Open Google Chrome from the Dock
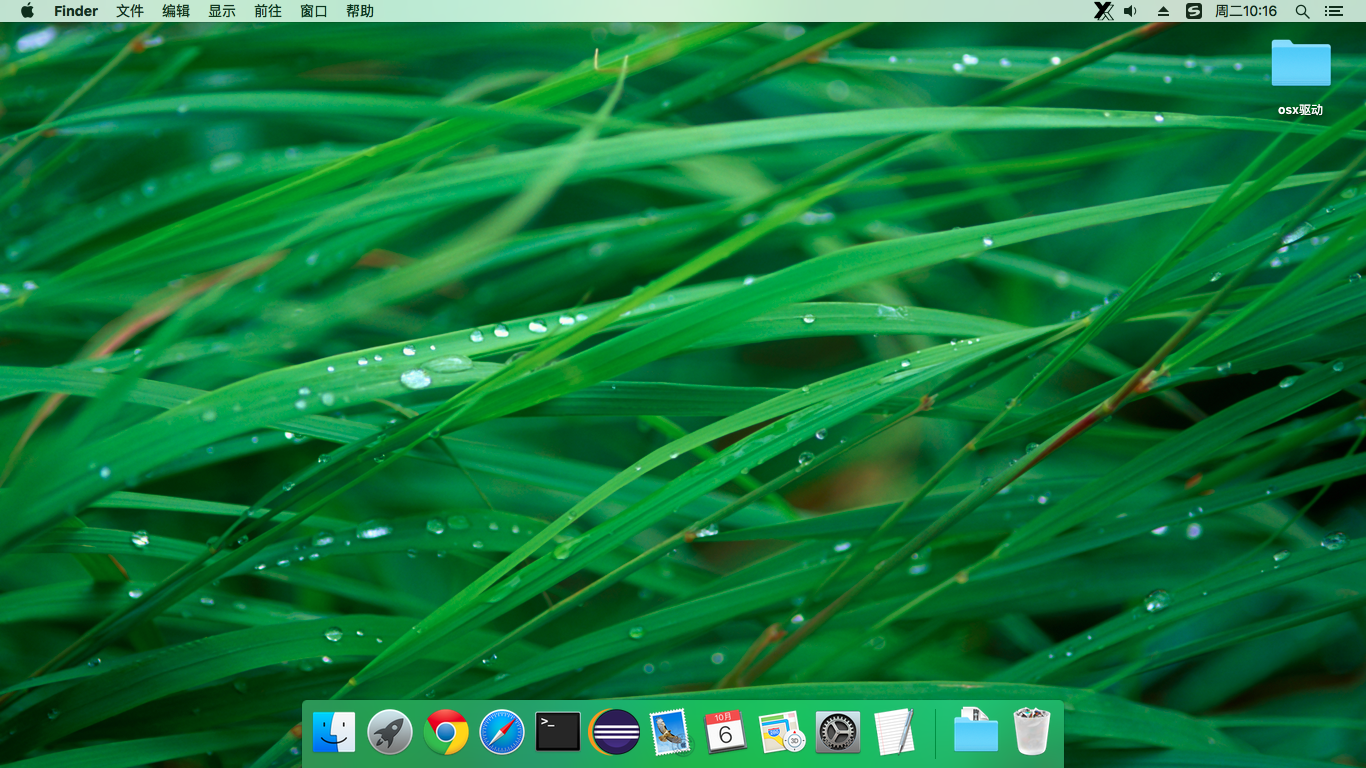This screenshot has height=768, width=1366. click(446, 732)
